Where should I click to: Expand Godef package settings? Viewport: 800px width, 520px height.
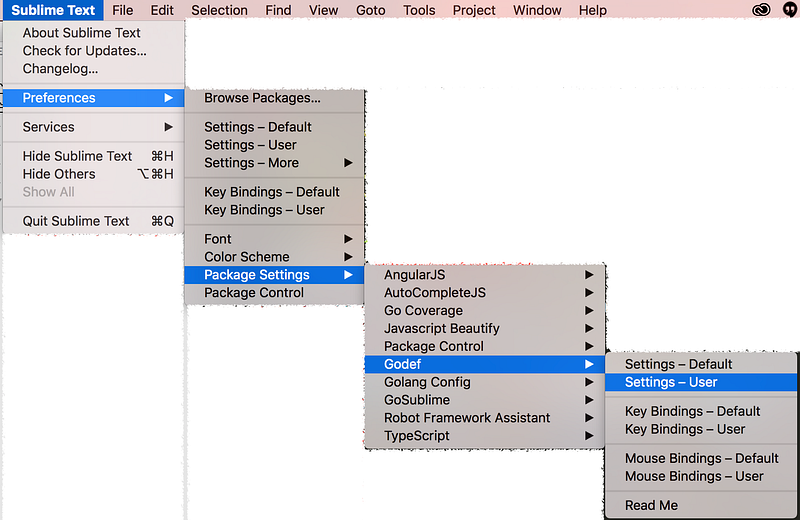coord(485,364)
